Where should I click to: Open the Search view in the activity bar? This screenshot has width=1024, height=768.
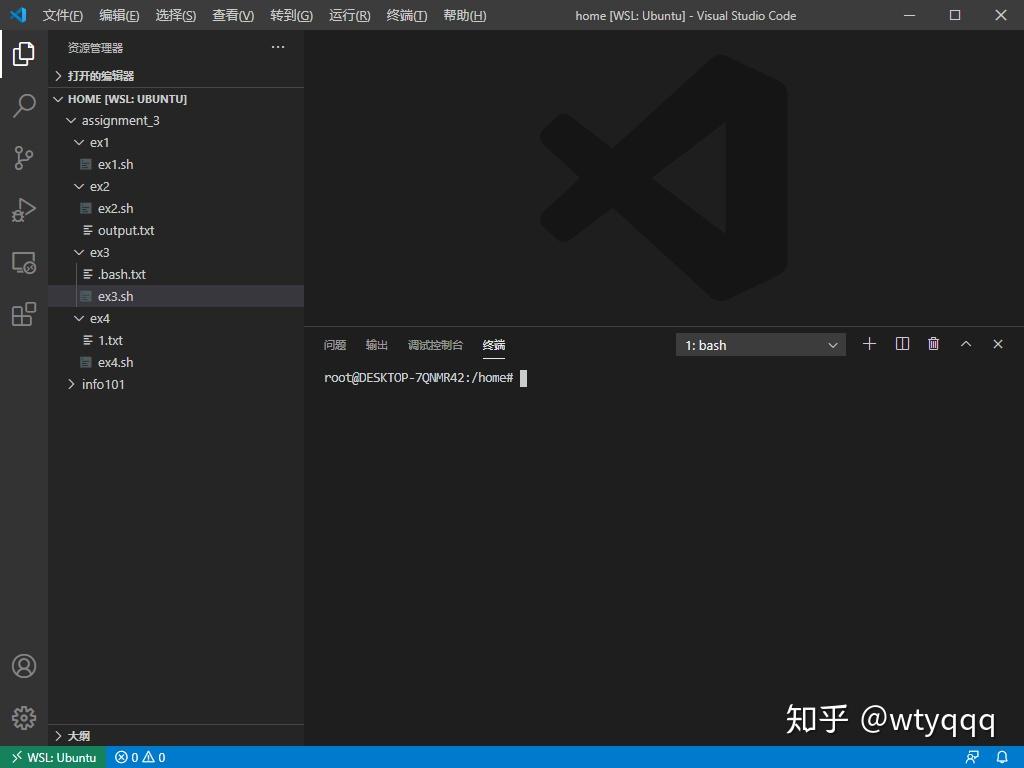coord(23,106)
